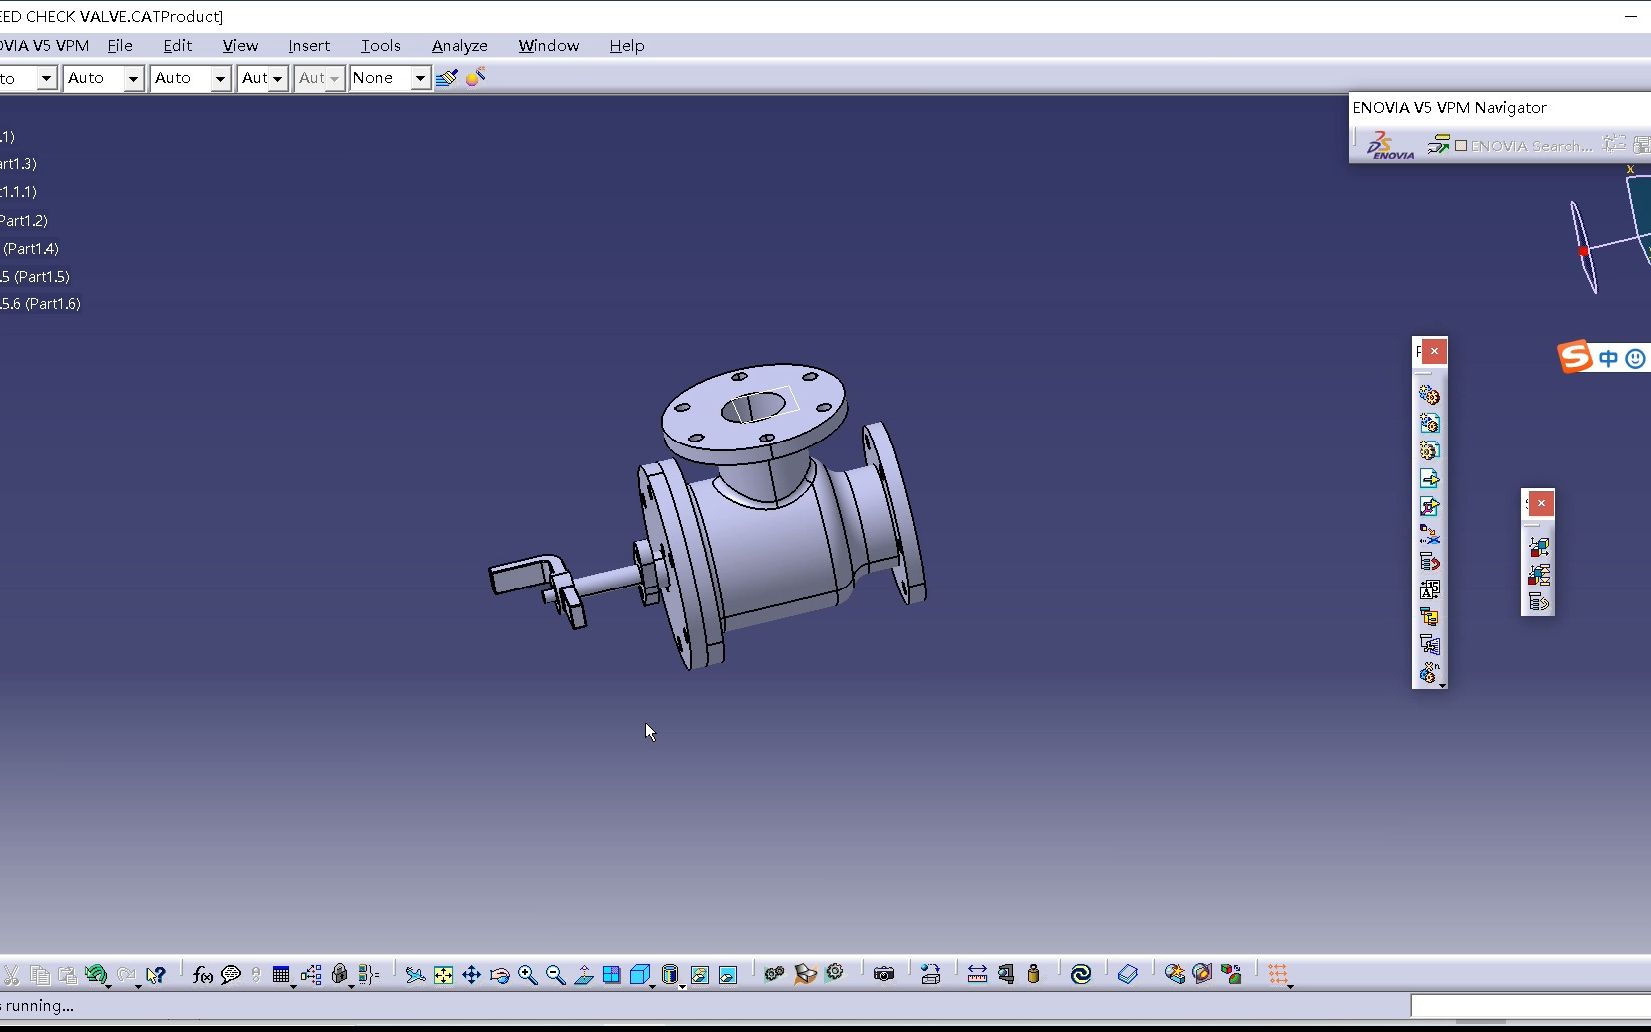Viewport: 1651px width, 1032px height.
Task: Click the Swap Visible Space icon
Action: point(728,974)
